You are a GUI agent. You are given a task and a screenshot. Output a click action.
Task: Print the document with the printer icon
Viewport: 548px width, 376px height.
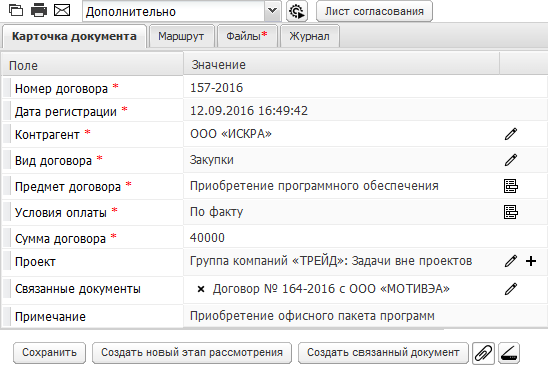[39, 10]
